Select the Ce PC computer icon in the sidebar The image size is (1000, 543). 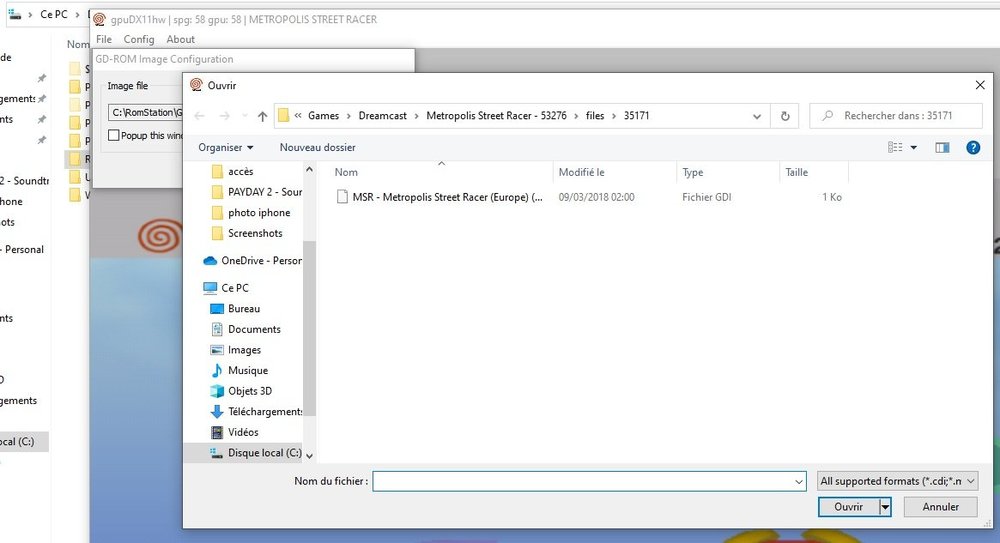pos(210,288)
